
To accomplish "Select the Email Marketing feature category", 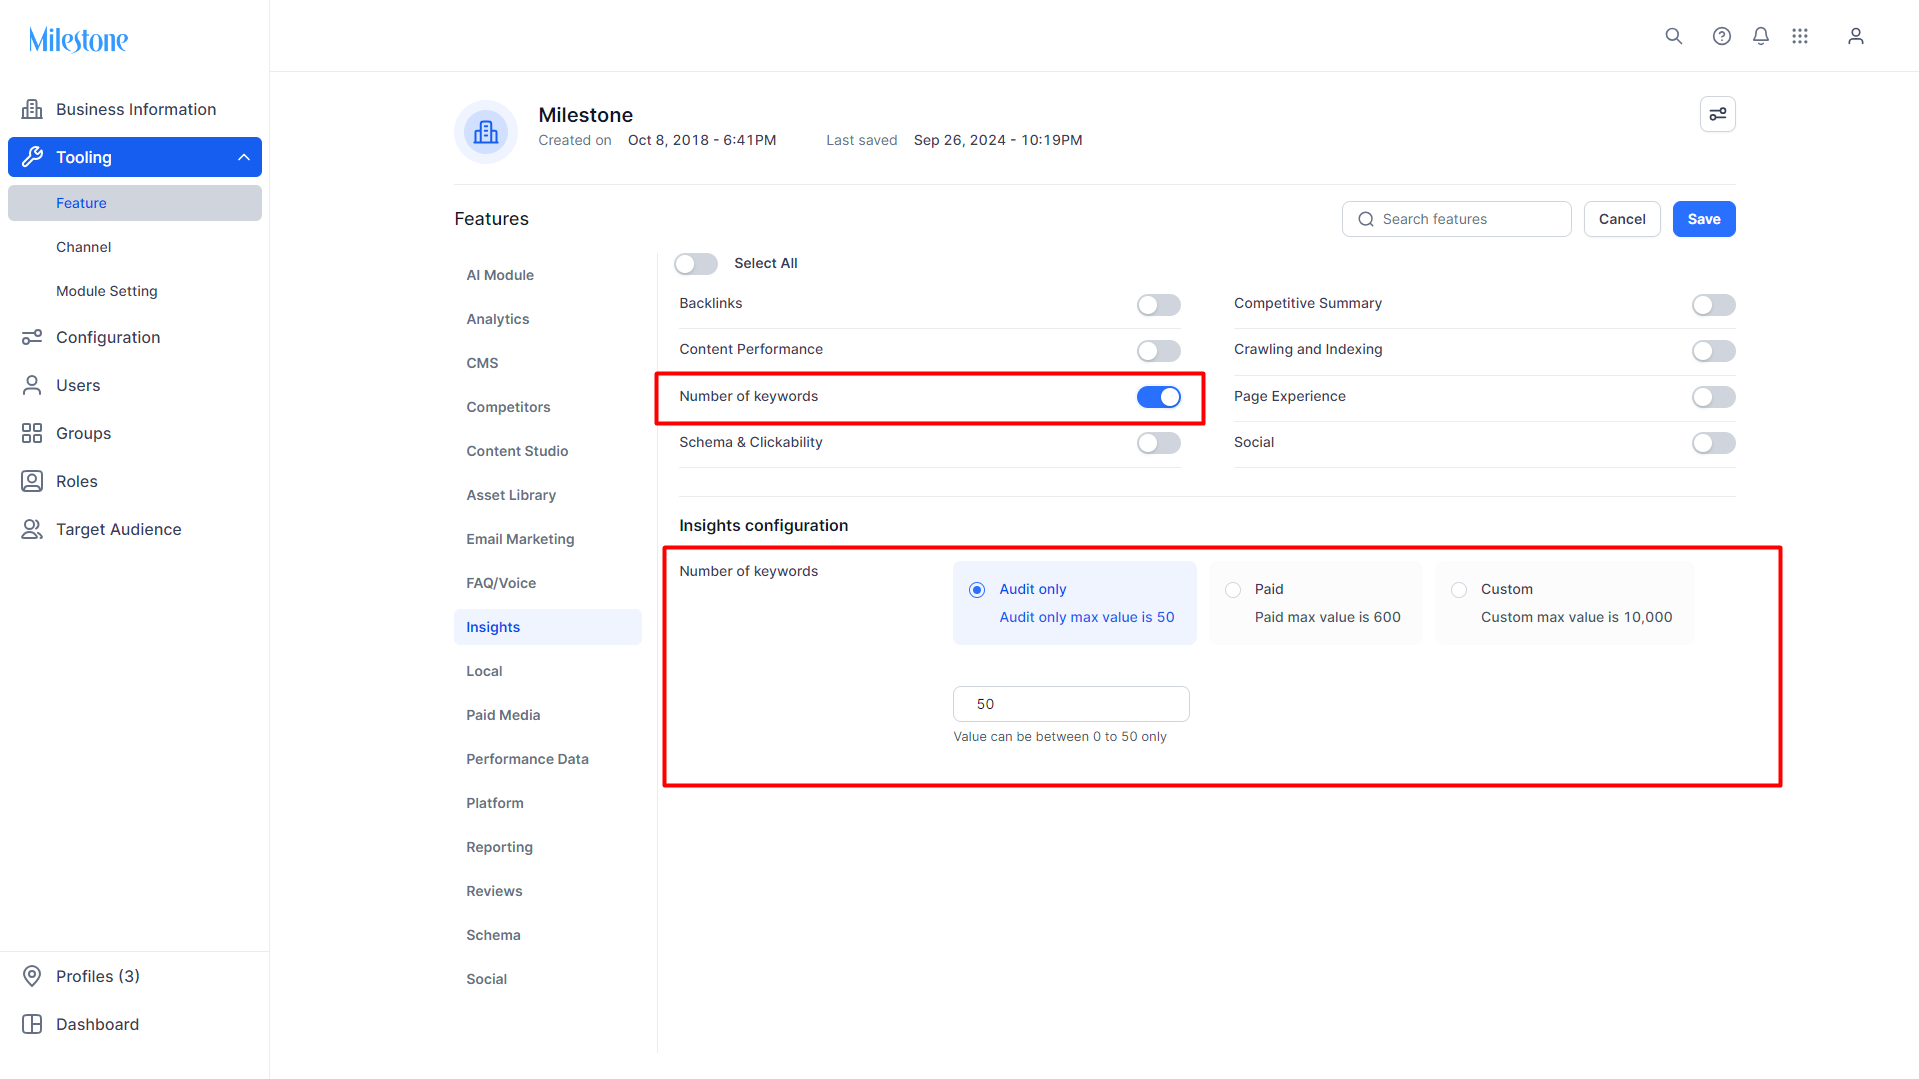I will 548,539.
